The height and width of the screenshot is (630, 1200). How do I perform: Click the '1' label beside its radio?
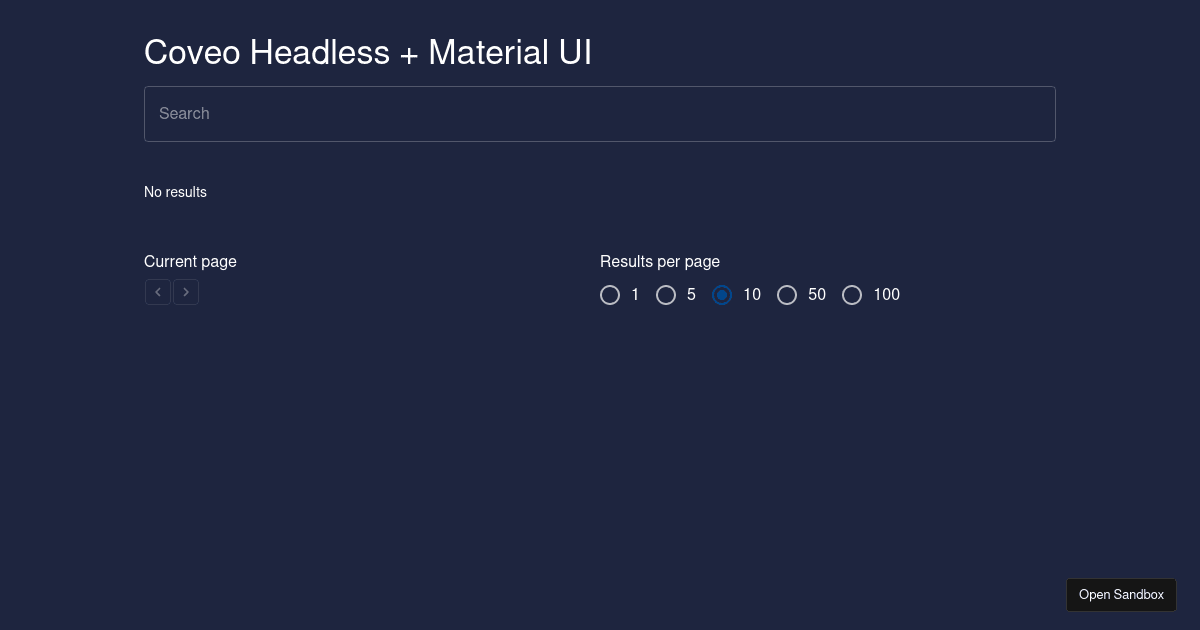635,294
